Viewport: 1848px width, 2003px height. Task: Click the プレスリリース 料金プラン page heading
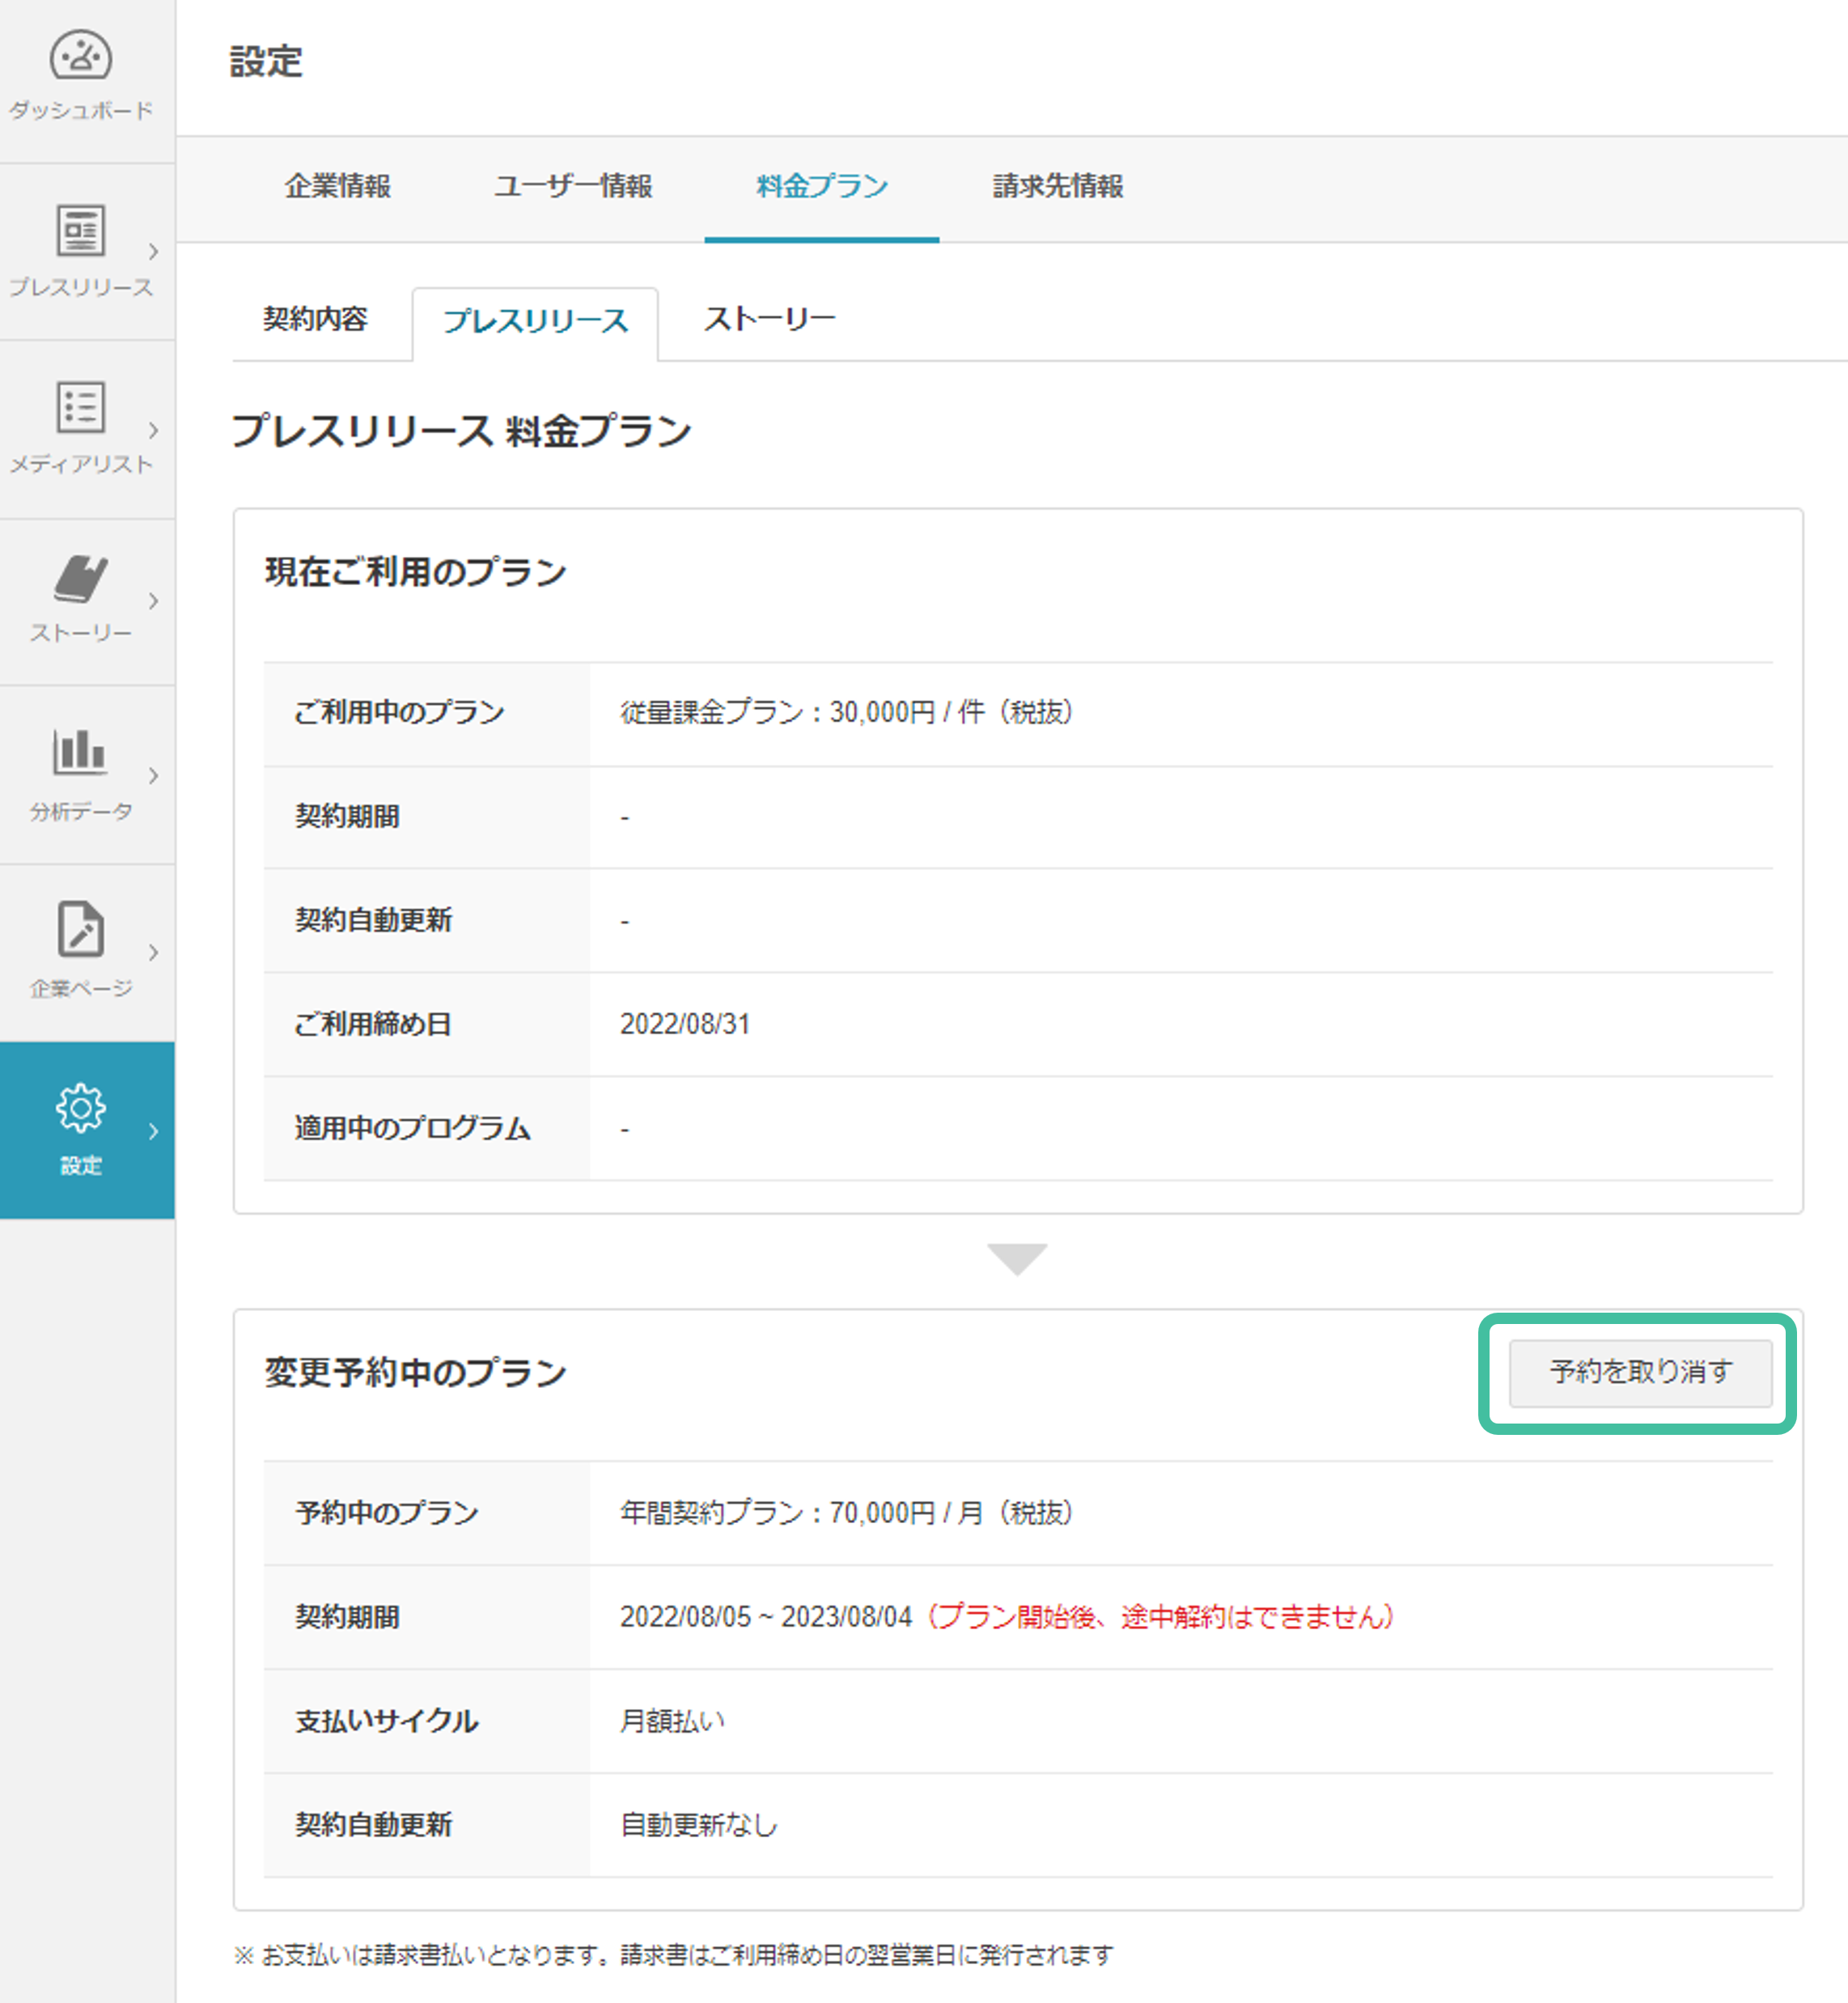pos(461,431)
